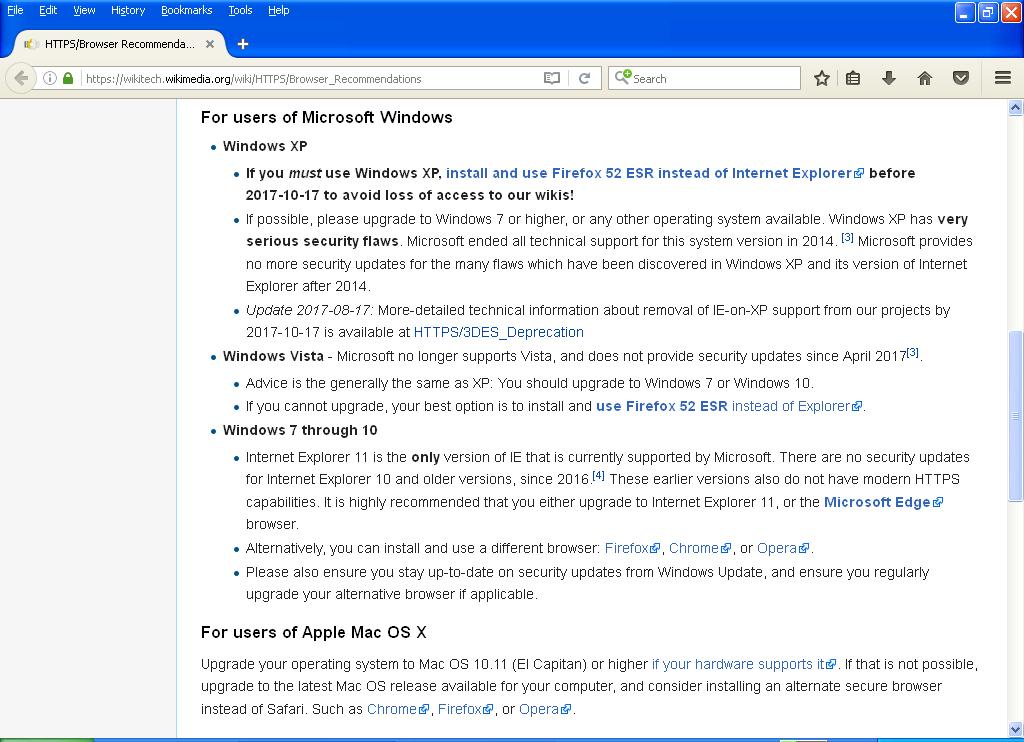The width and height of the screenshot is (1024, 742).
Task: Toggle Reader View icon in address bar
Action: tap(552, 78)
